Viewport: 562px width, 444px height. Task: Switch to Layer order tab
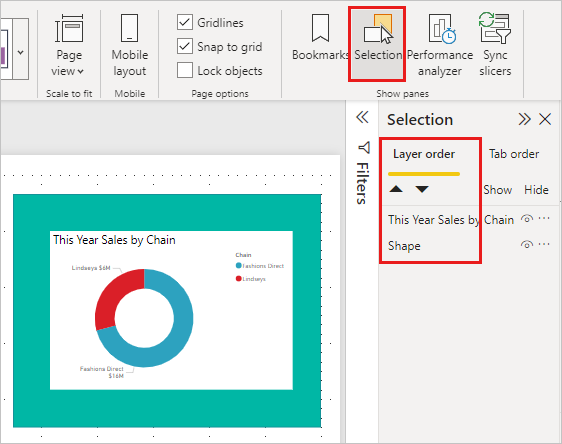coord(424,154)
